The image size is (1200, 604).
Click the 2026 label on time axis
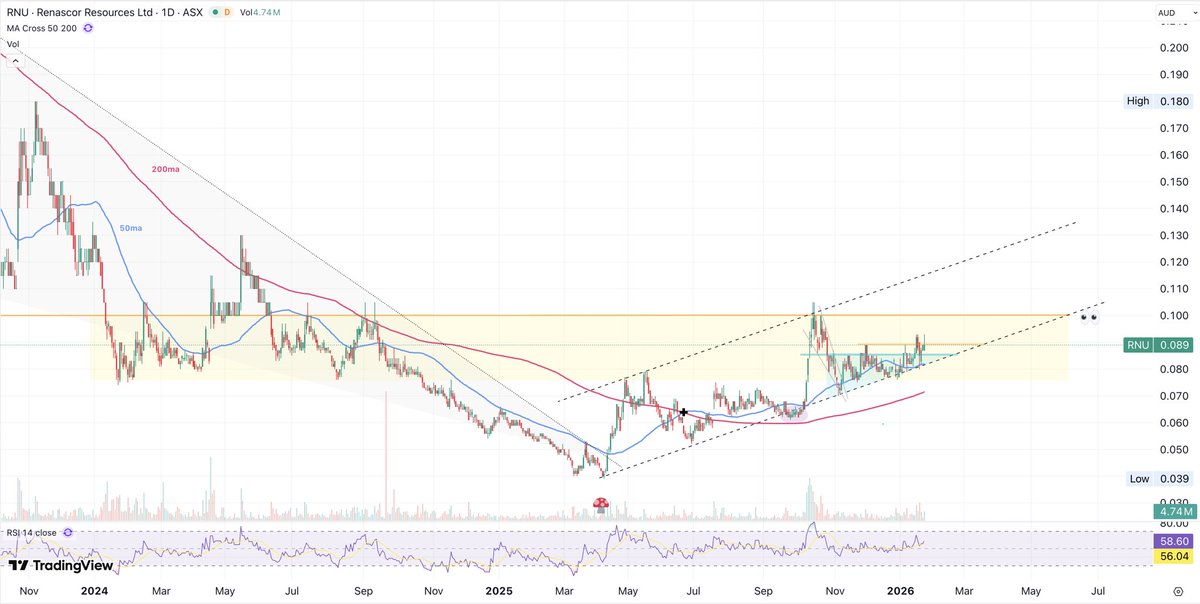(900, 592)
